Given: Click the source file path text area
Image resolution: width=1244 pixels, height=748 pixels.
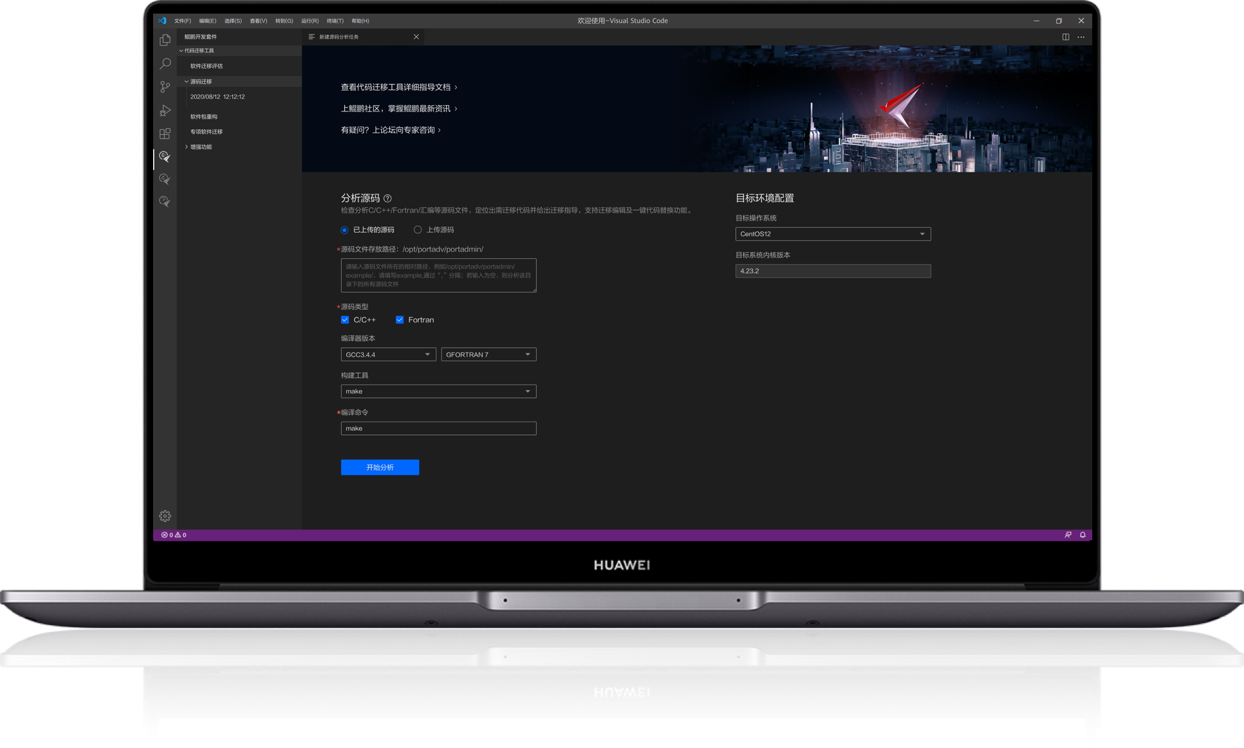Looking at the screenshot, I should (x=439, y=275).
